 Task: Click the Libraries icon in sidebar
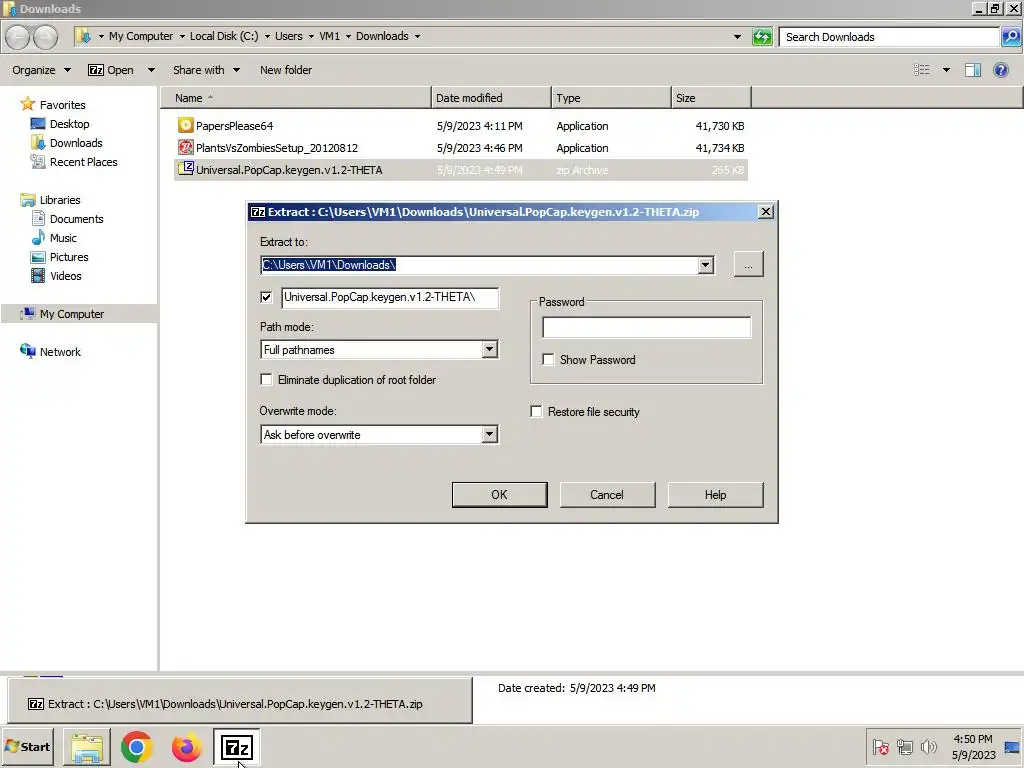click(27, 200)
